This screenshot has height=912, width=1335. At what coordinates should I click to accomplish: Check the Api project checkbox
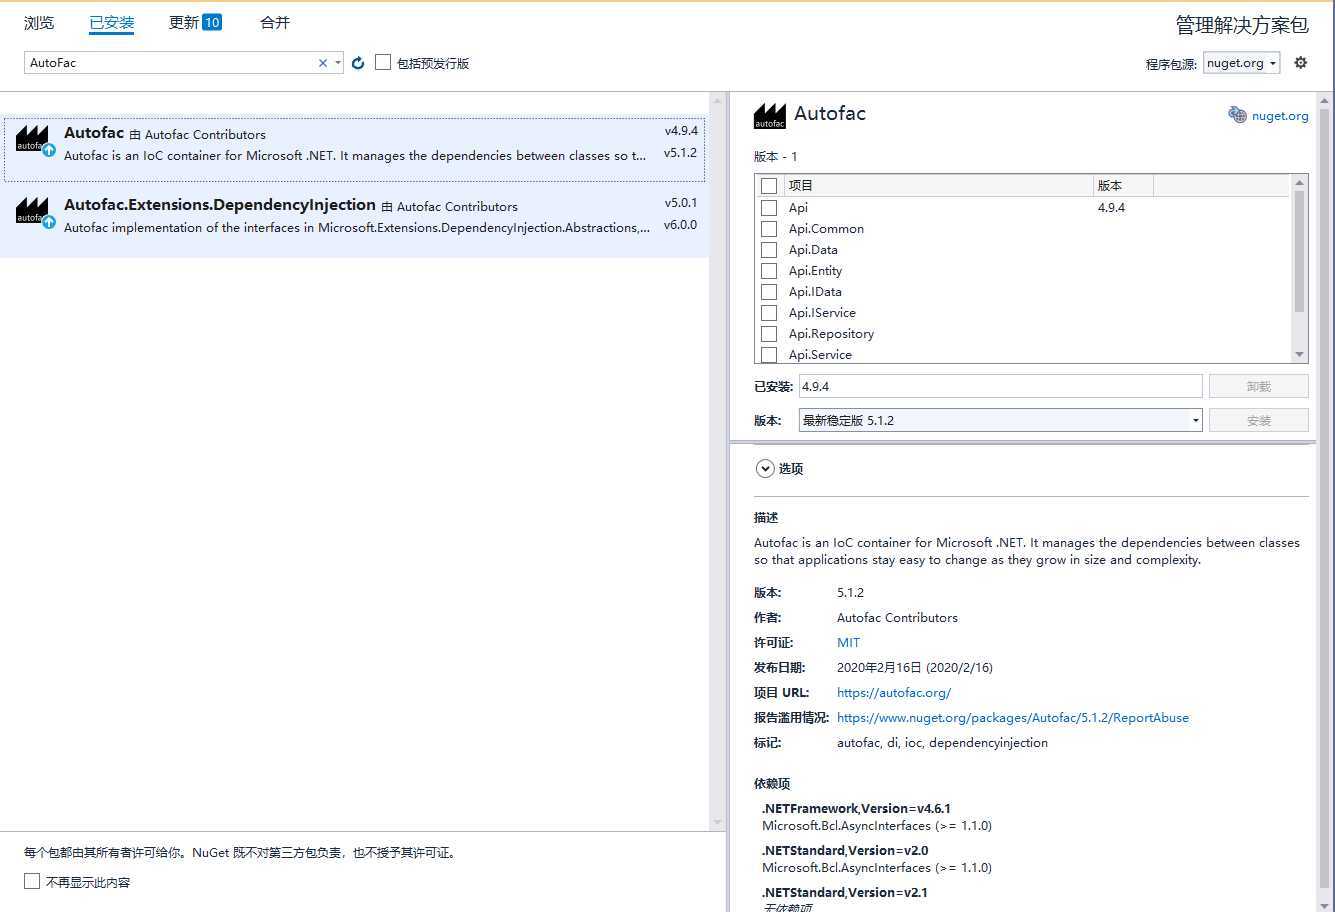[x=769, y=208]
